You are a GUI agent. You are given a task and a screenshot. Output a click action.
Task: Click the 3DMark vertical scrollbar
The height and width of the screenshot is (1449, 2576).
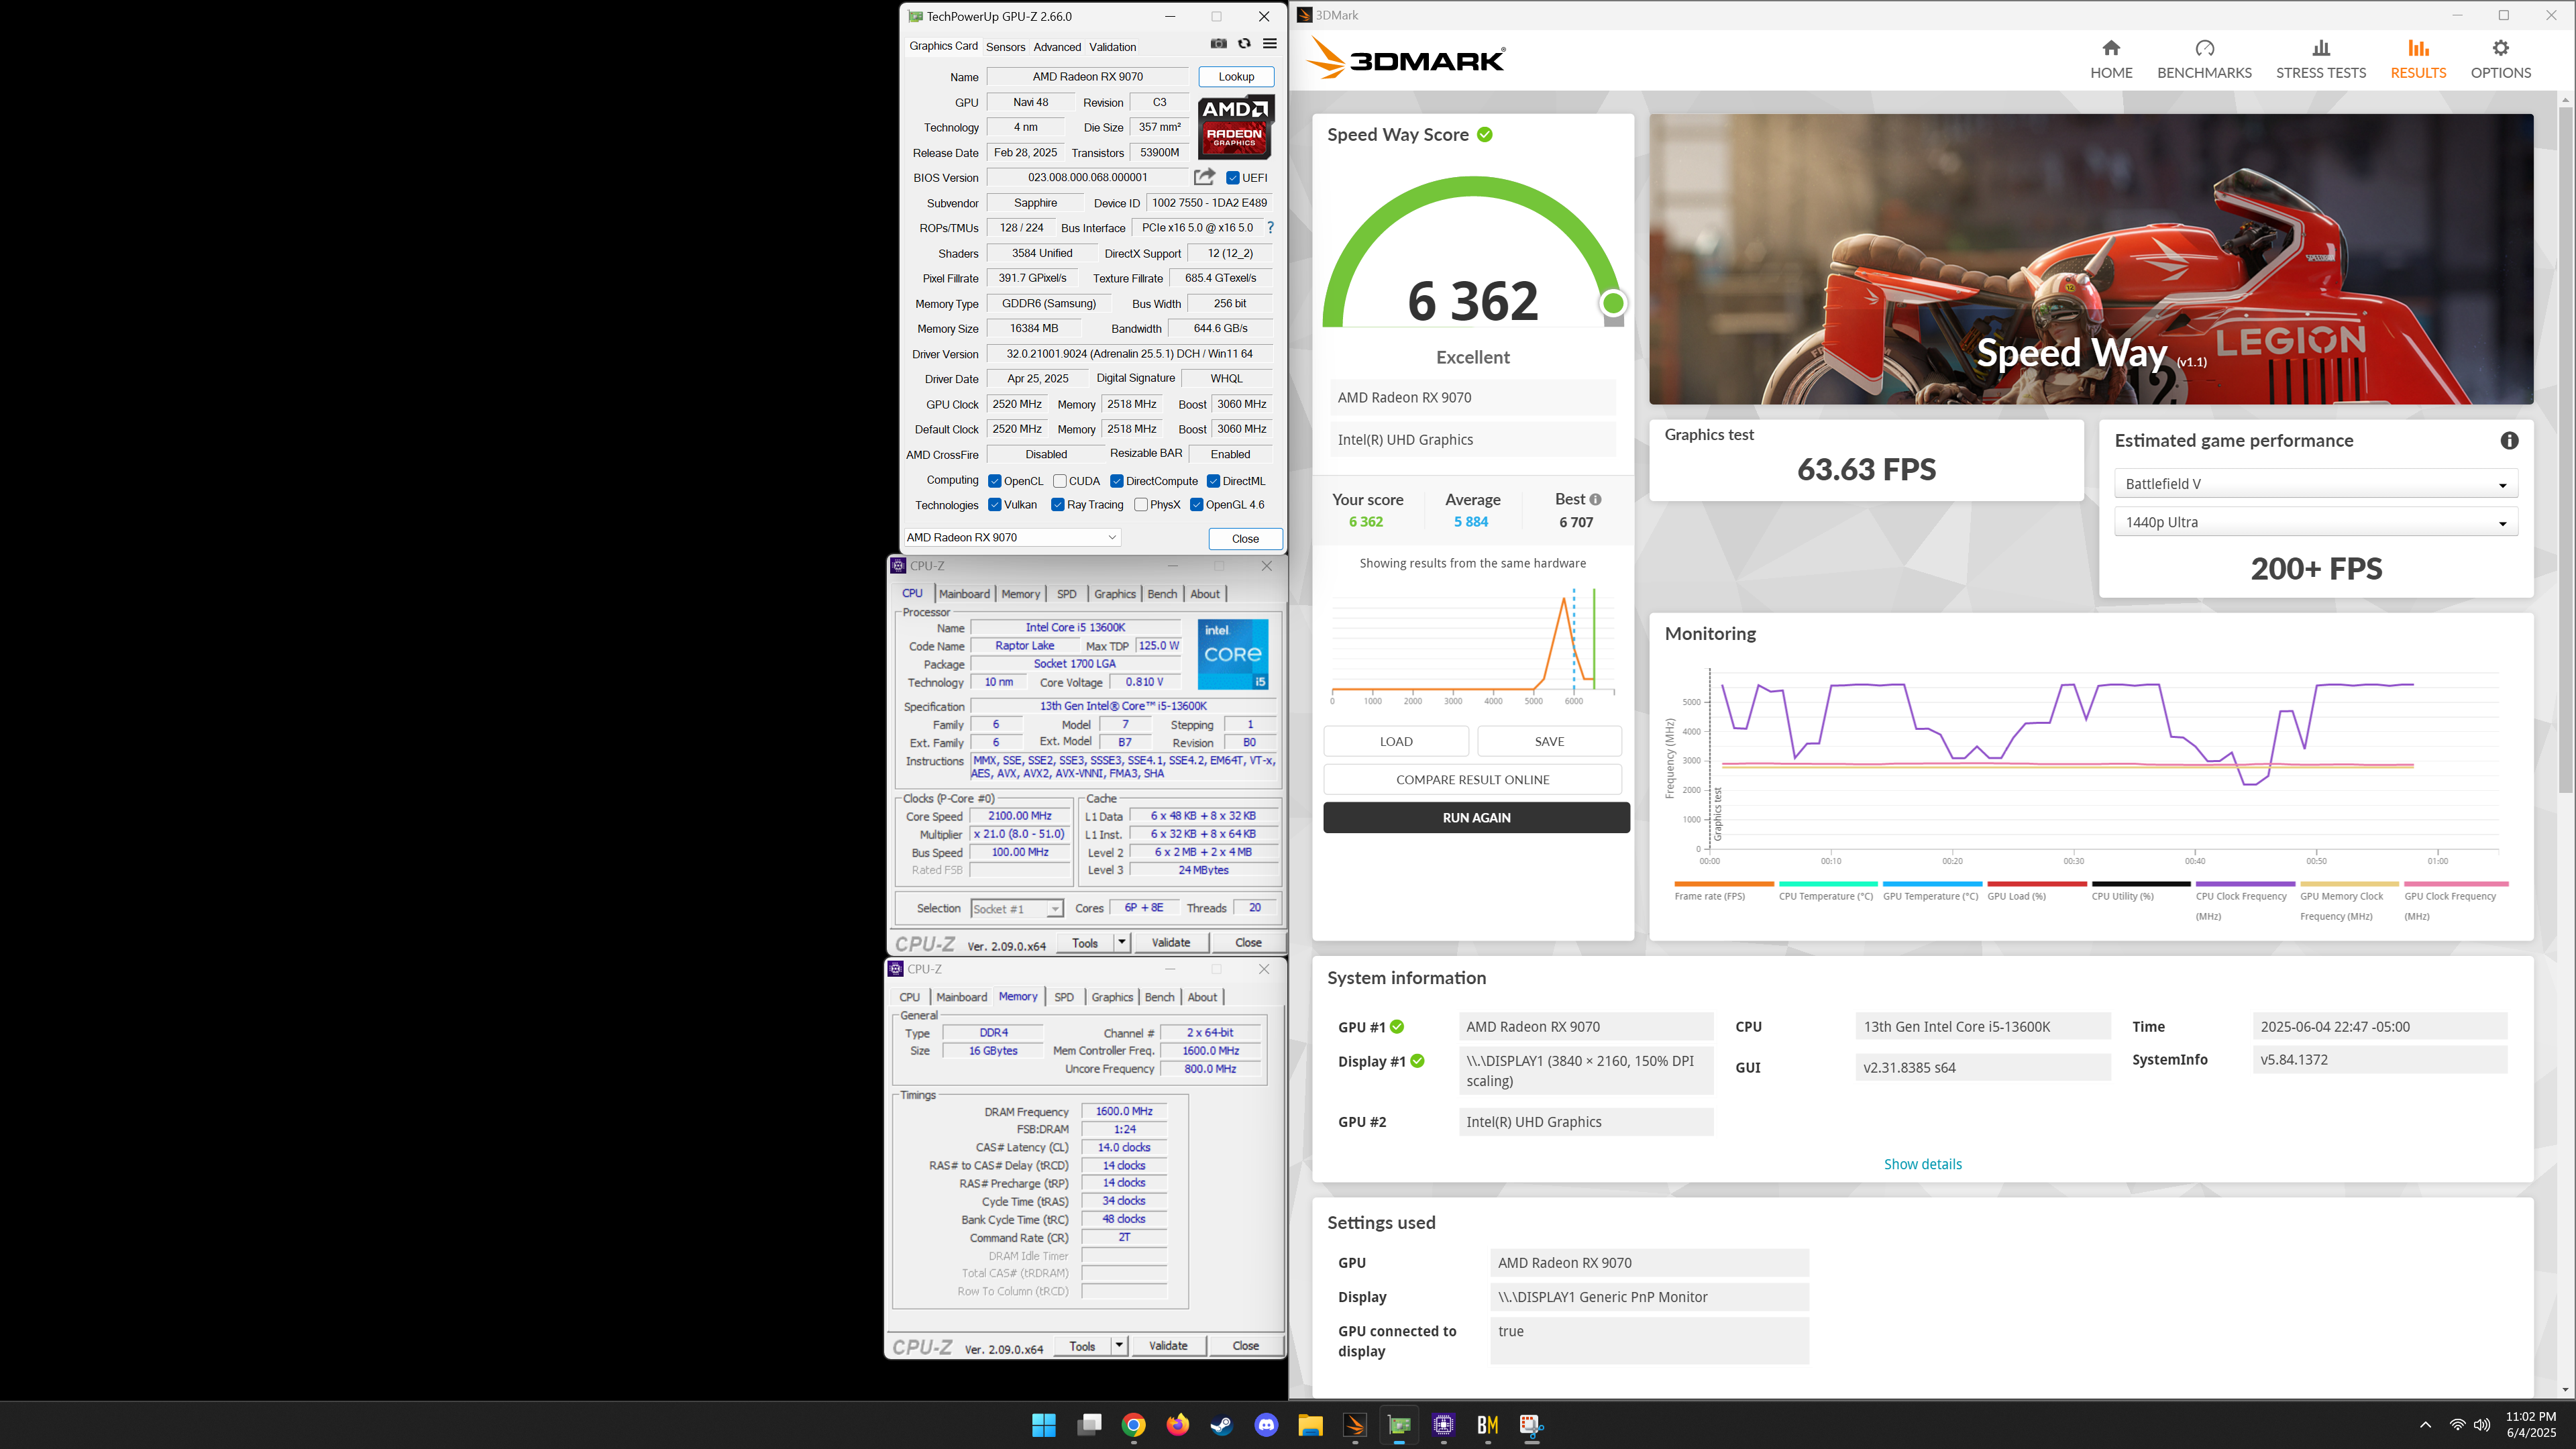2565,450
